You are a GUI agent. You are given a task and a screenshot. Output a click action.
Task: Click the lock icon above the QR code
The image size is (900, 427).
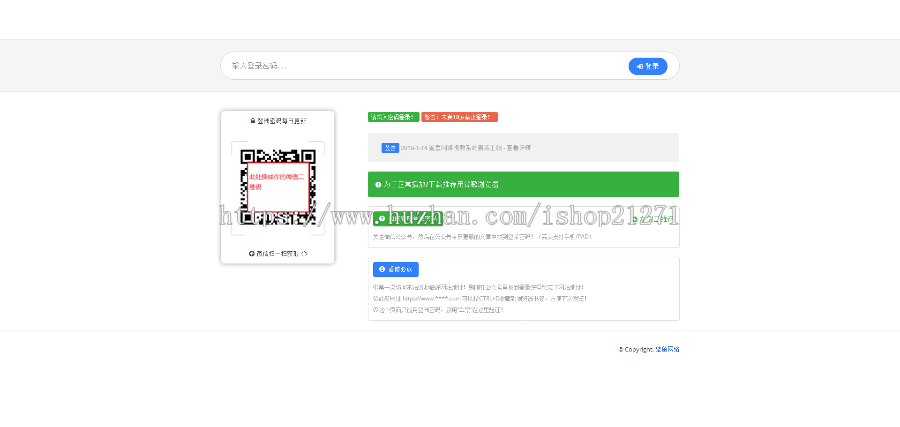point(252,121)
